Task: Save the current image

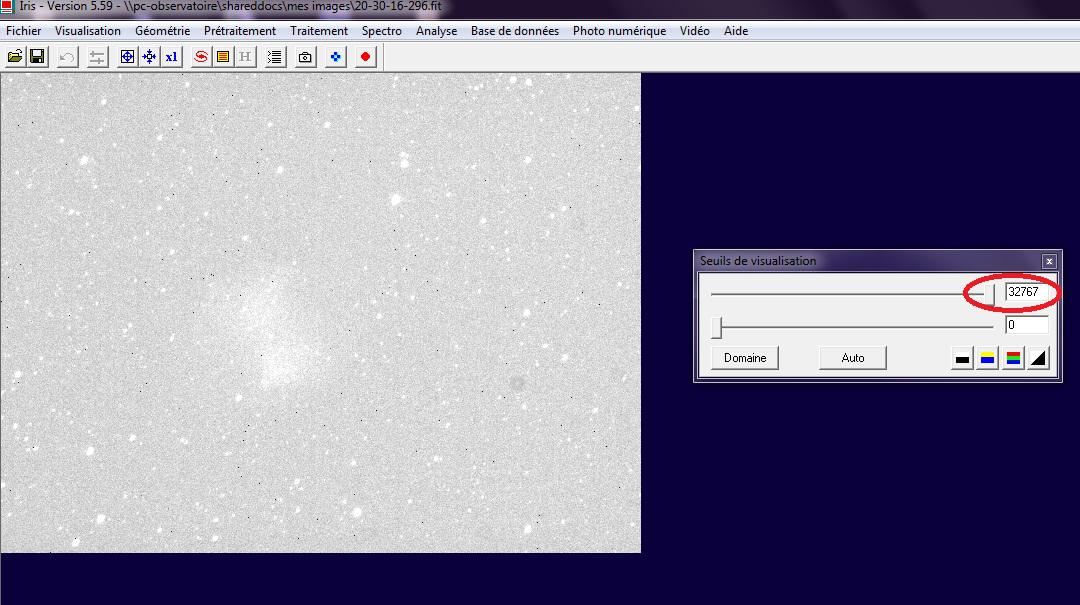Action: [x=38, y=57]
